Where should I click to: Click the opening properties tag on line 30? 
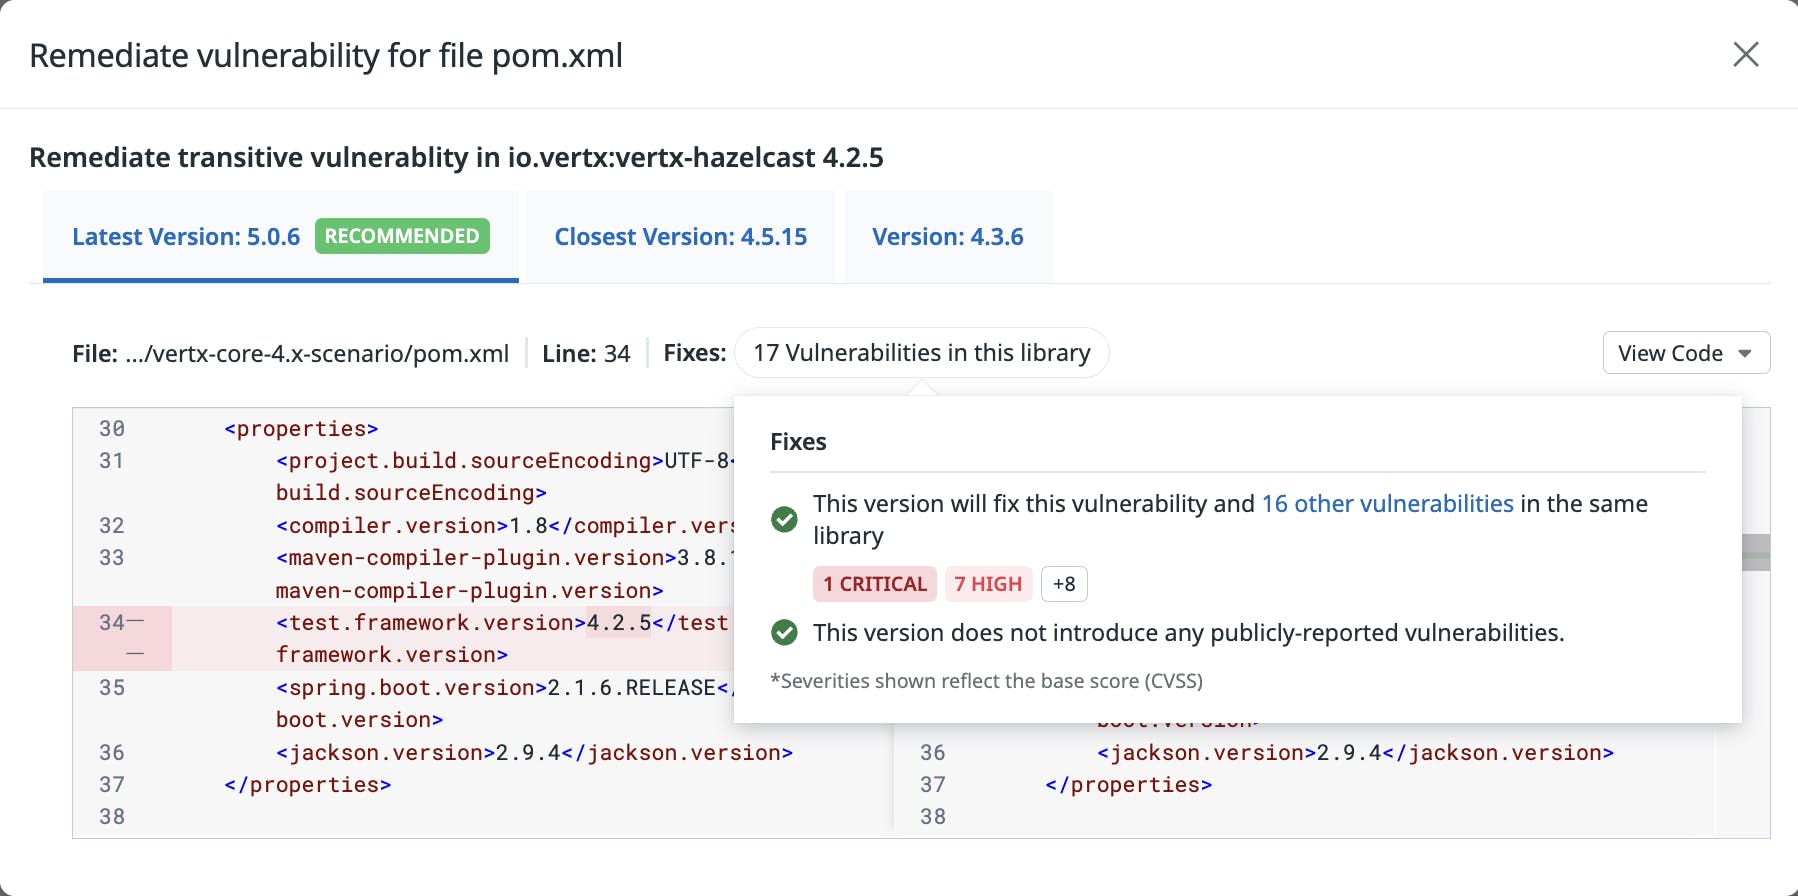301,429
